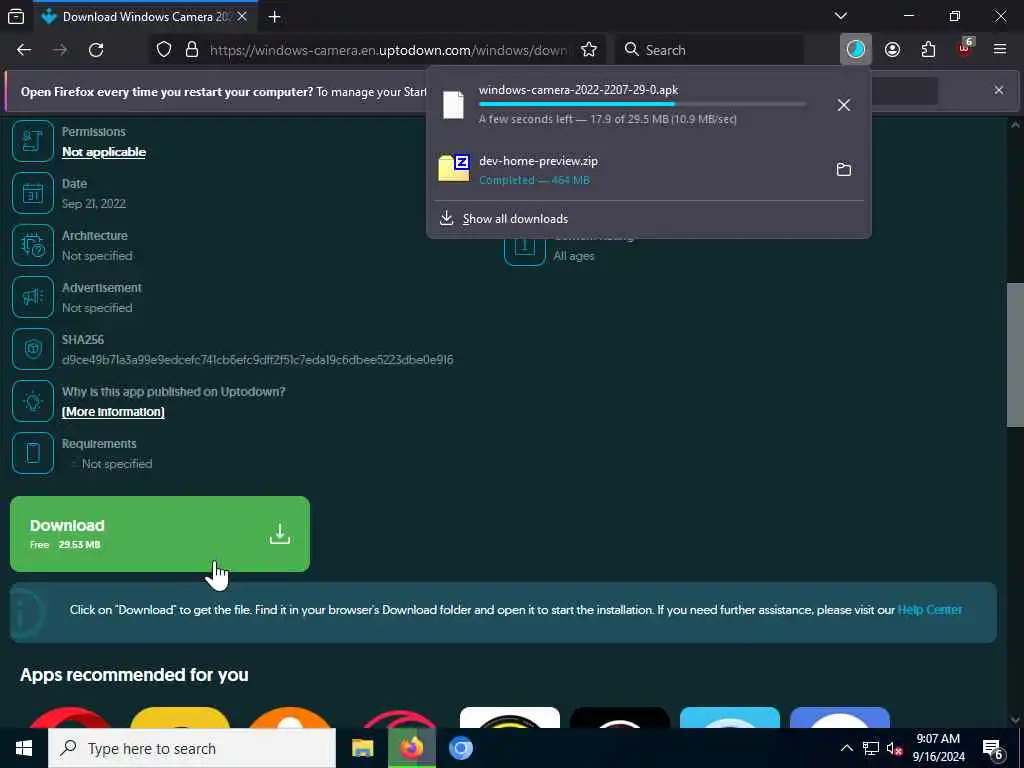Open the Firefox hamburger application menu
The width and height of the screenshot is (1024, 768).
(1000, 50)
